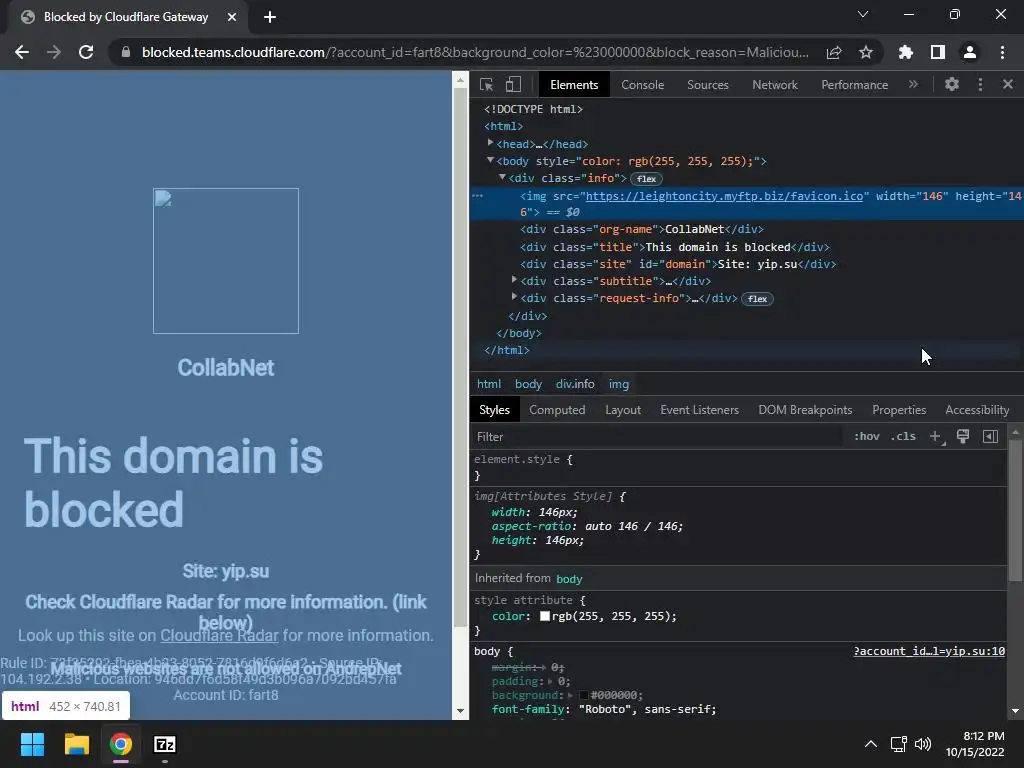This screenshot has height=768, width=1024.
Task: Show more DevTools tabs
Action: 913,84
